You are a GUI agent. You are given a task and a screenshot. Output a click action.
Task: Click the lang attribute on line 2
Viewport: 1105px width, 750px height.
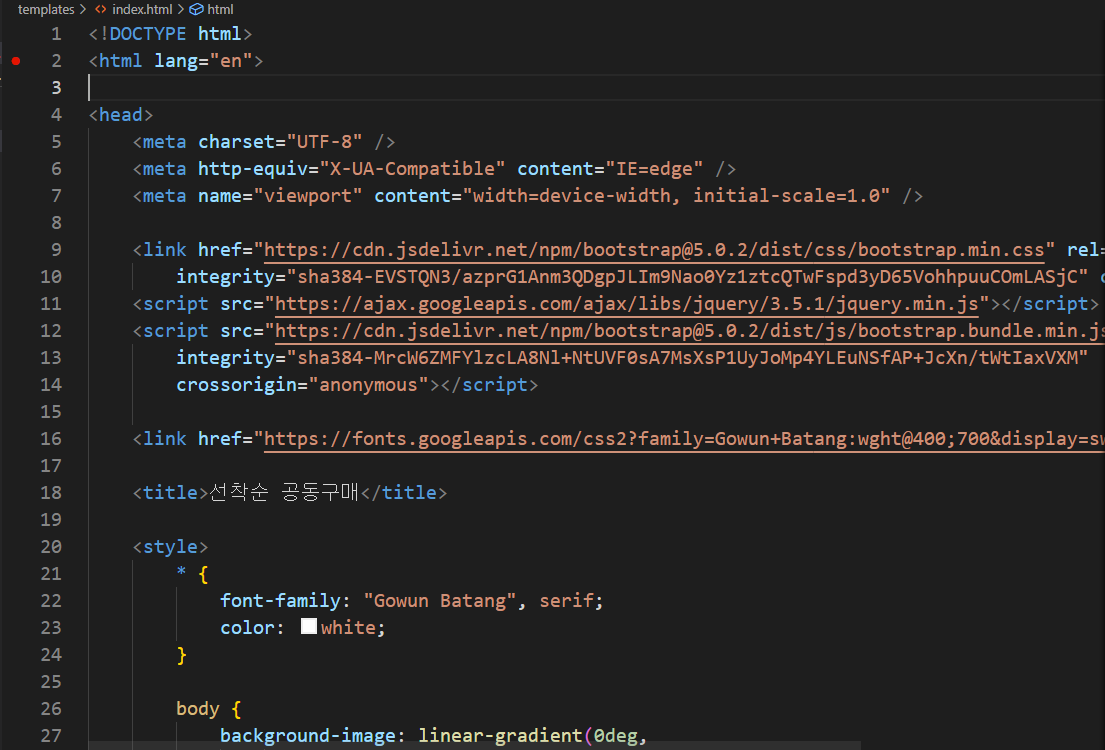(176, 61)
